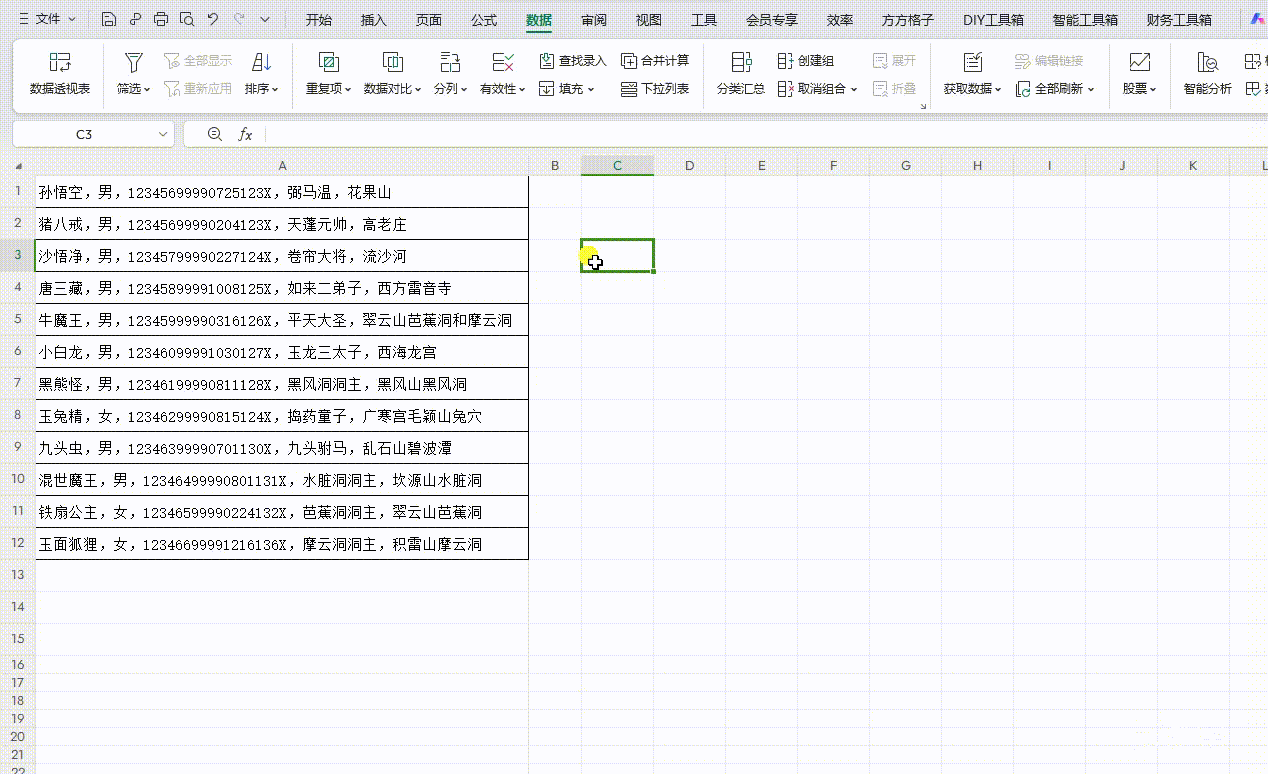Select the cell starting with 铁扇公主
Screen dimensions: 1268x774
[282, 512]
